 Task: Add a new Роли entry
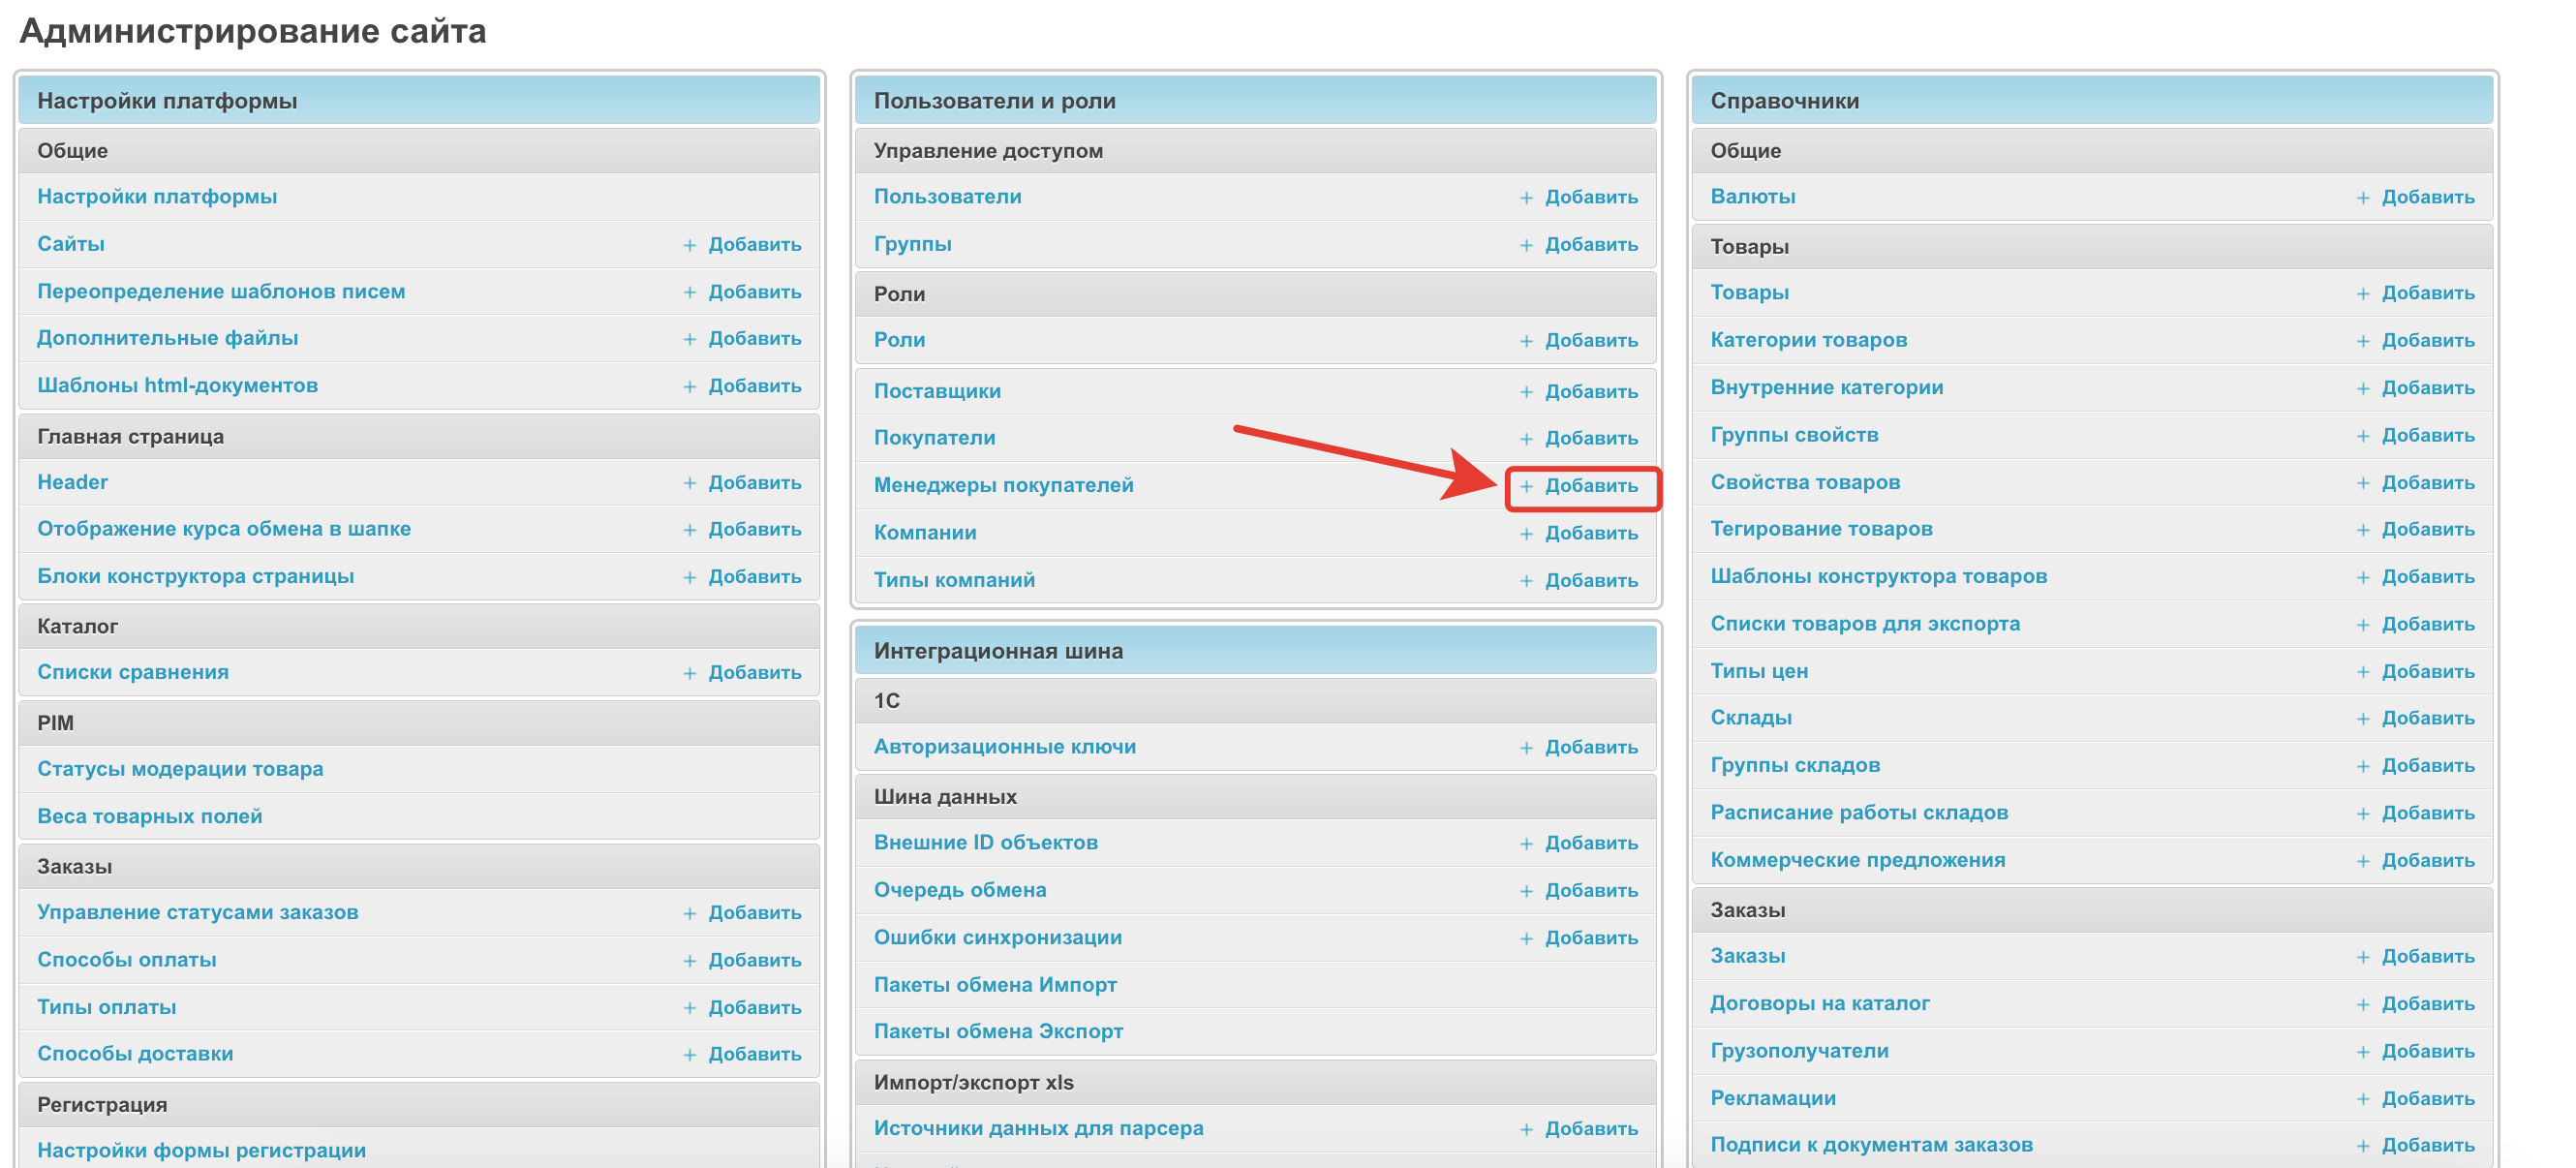(x=1590, y=341)
